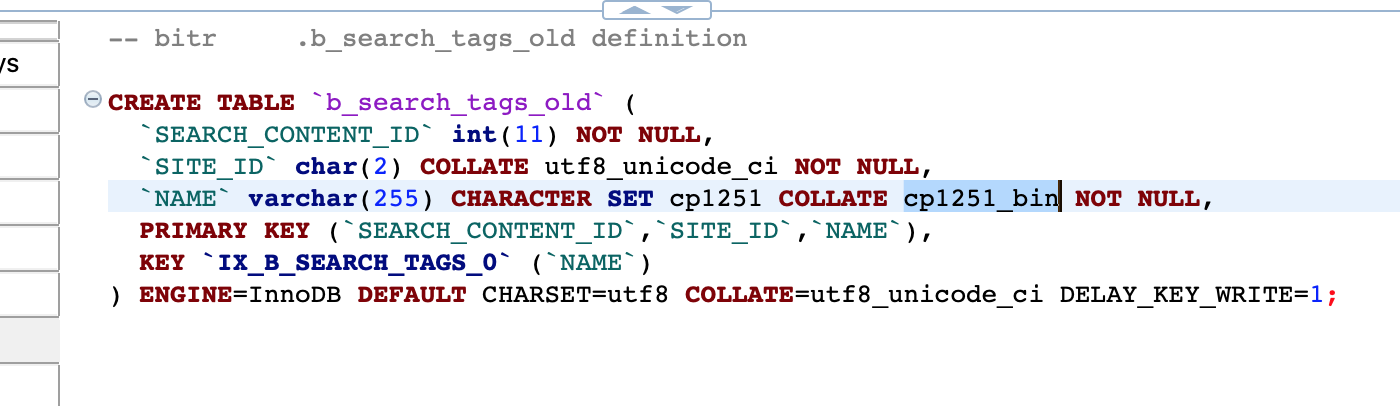Click the highlighted cp1251_bin collation text
The width and height of the screenshot is (1400, 406).
[x=980, y=198]
